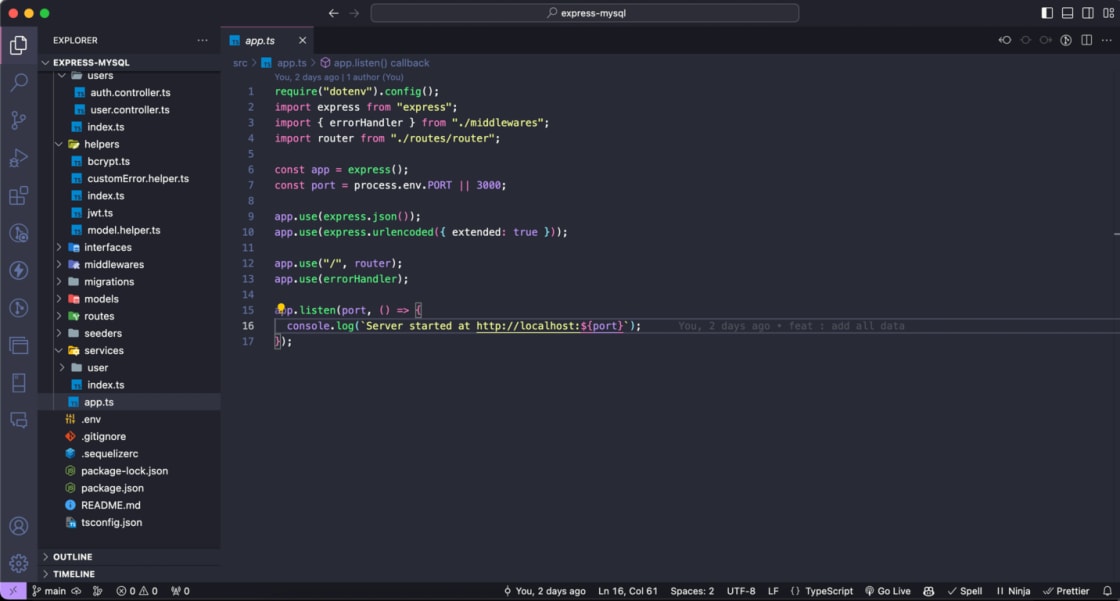The image size is (1120, 601).
Task: Expand the seeders folder
Action: [129, 333]
